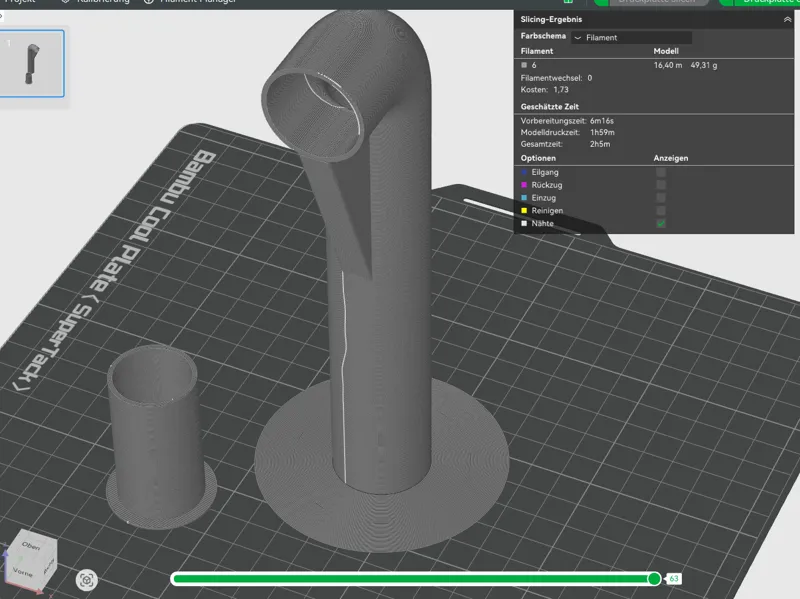The image size is (800, 599).
Task: Click the Modell column heading
Action: (x=666, y=51)
